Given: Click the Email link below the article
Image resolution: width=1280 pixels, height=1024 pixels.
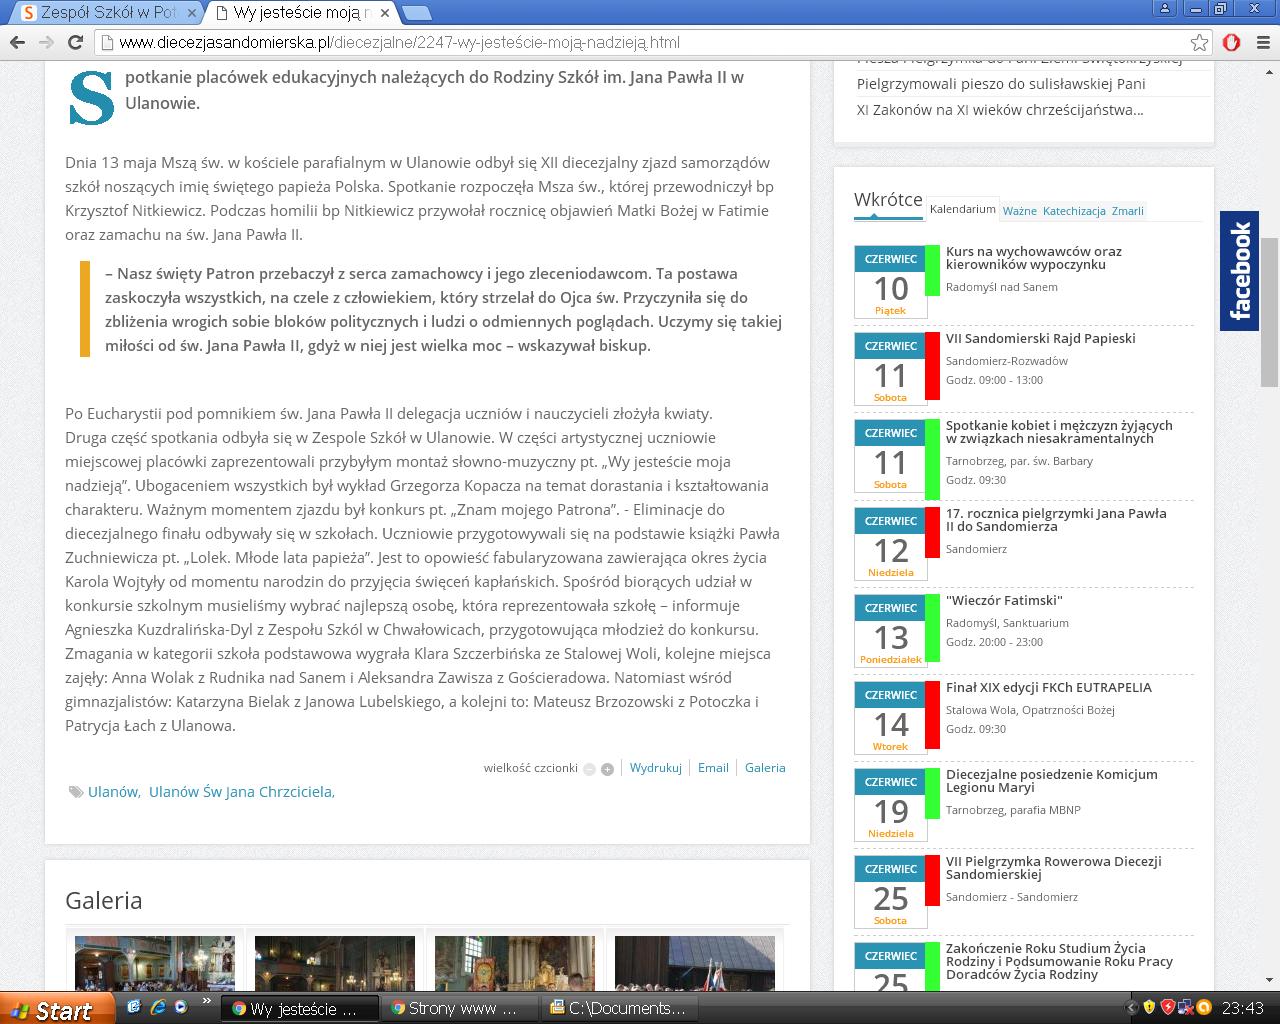Looking at the screenshot, I should point(713,768).
